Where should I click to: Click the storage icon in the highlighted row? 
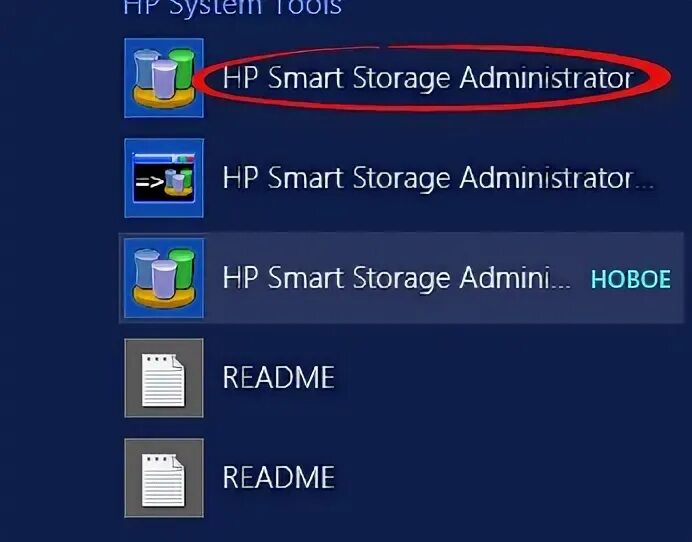(x=164, y=278)
